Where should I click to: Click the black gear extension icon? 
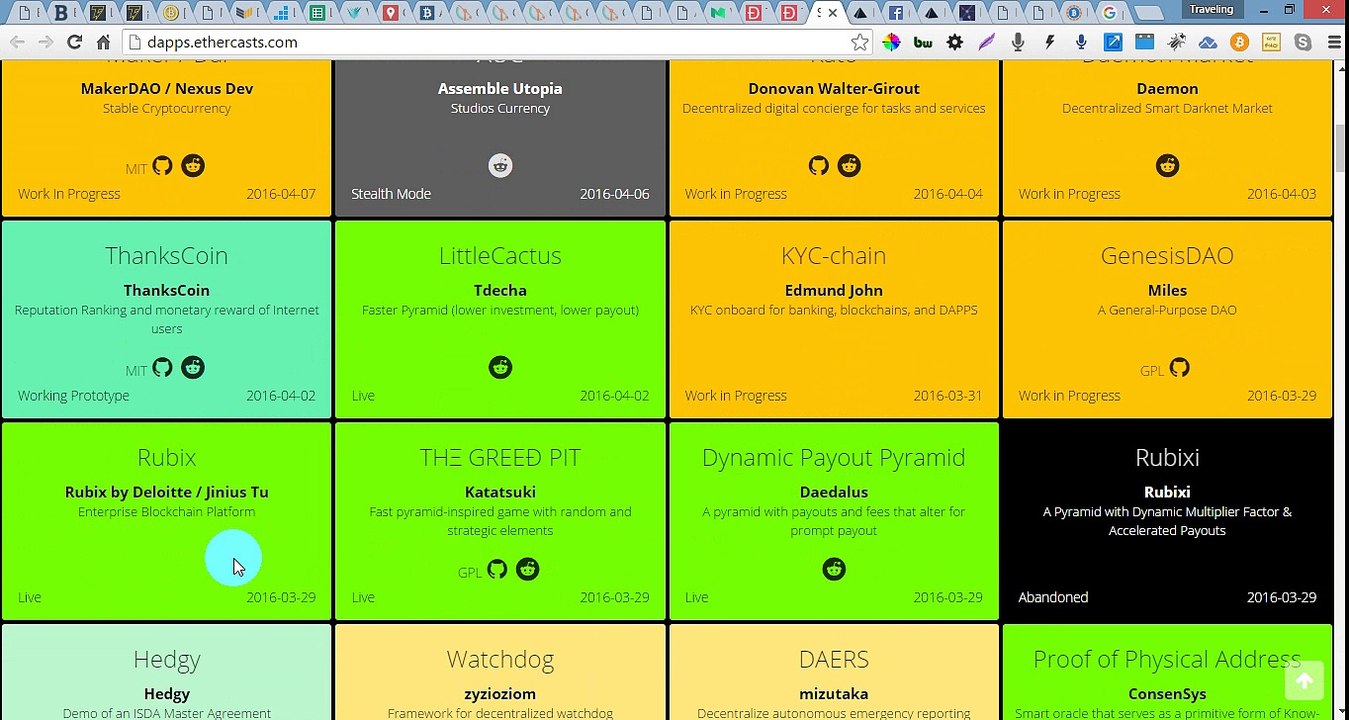pyautogui.click(x=955, y=42)
